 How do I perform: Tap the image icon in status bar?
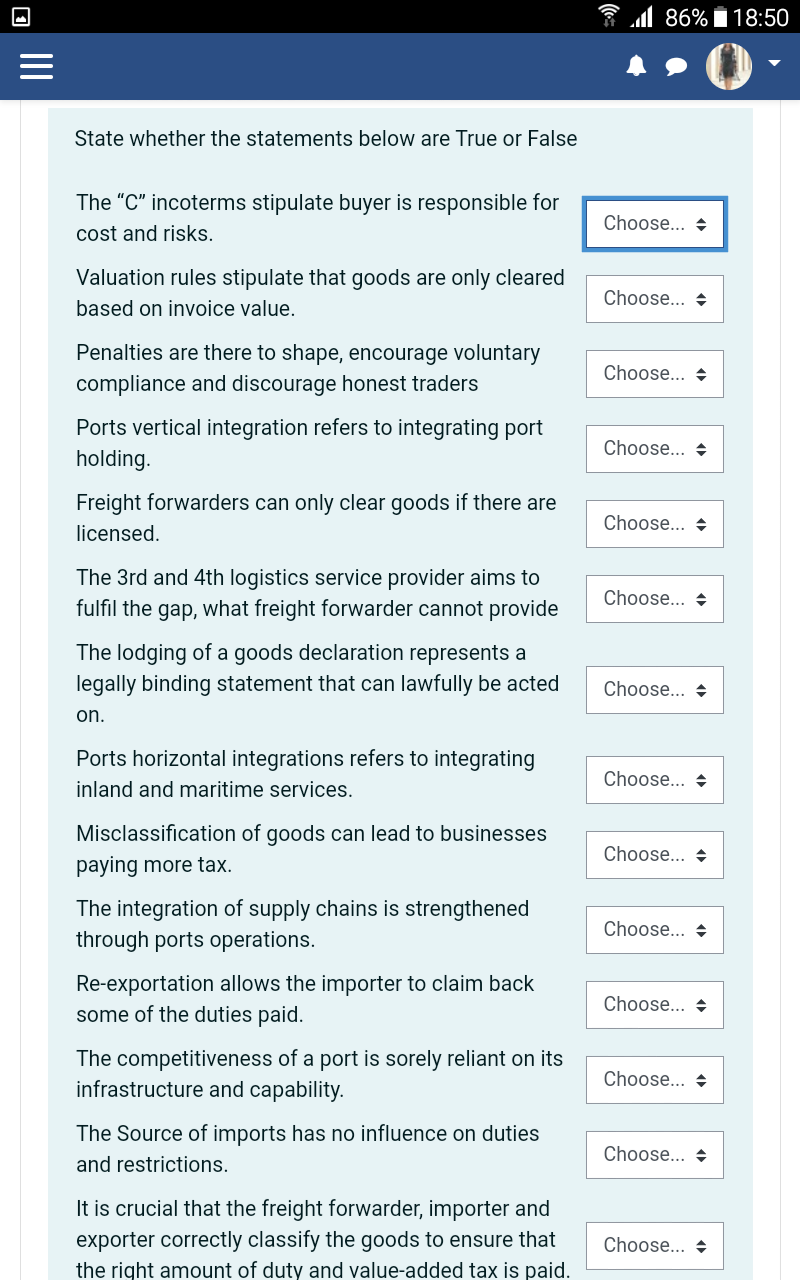20,17
